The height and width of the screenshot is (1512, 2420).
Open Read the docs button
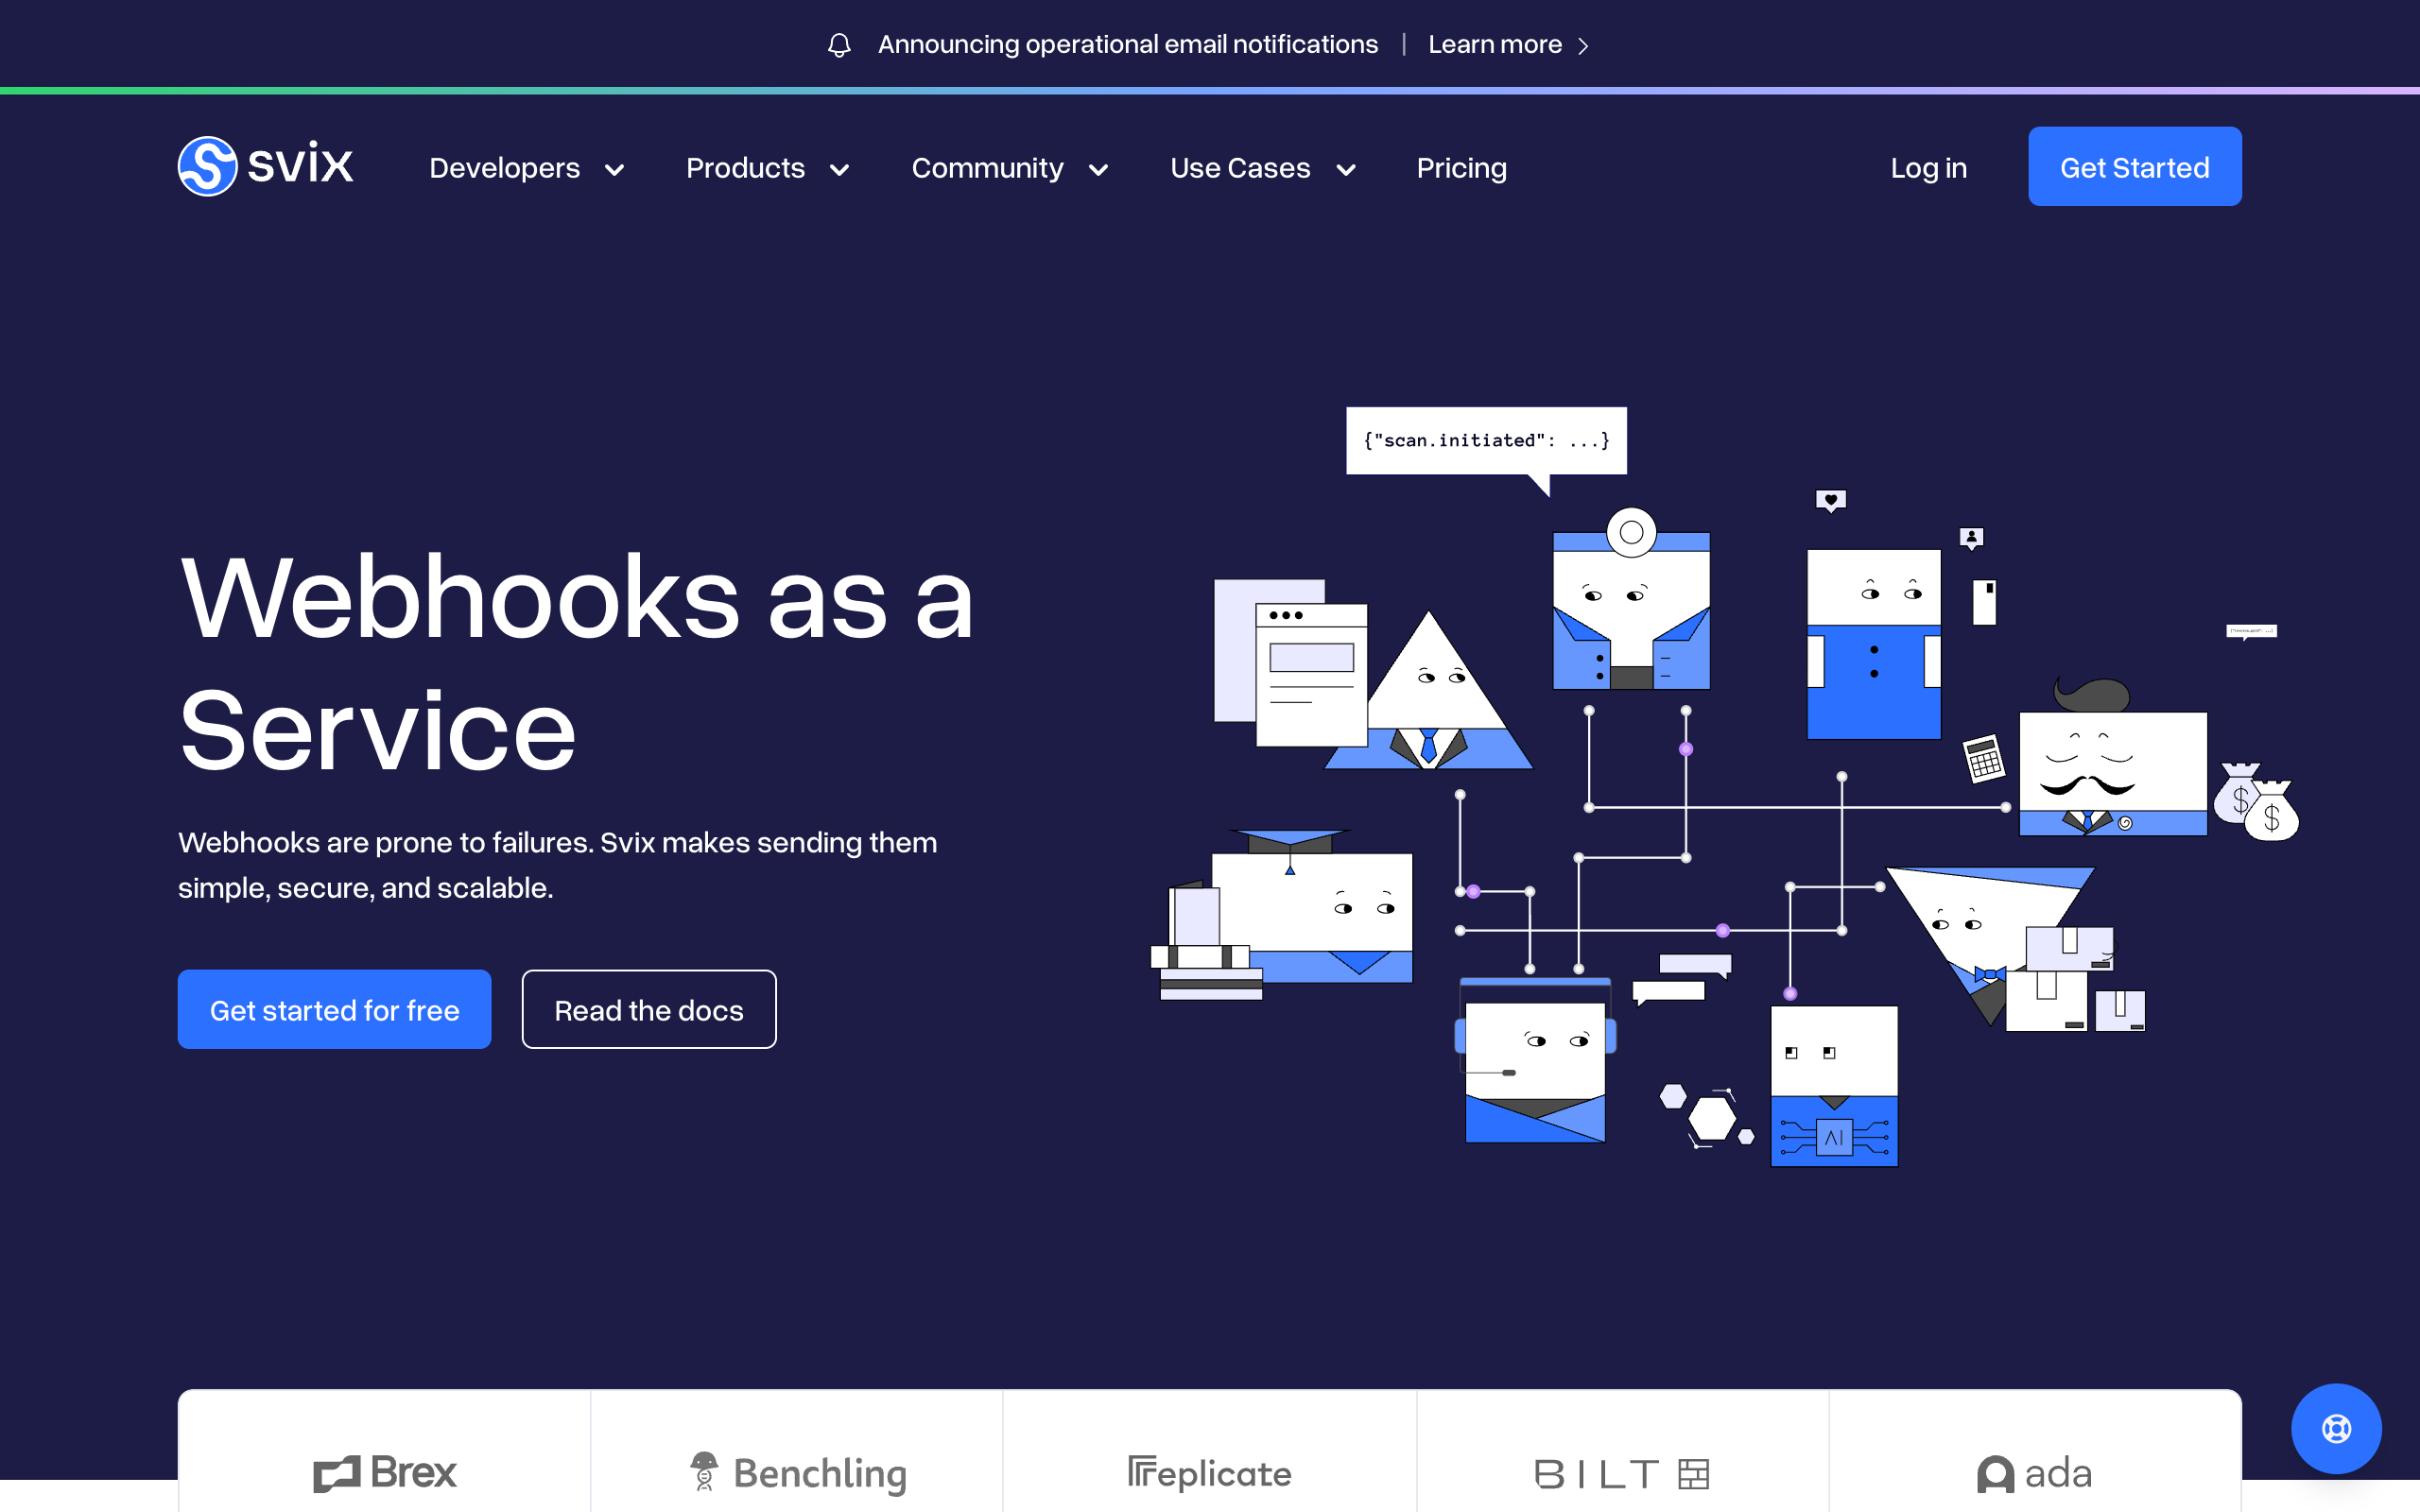click(x=649, y=1010)
